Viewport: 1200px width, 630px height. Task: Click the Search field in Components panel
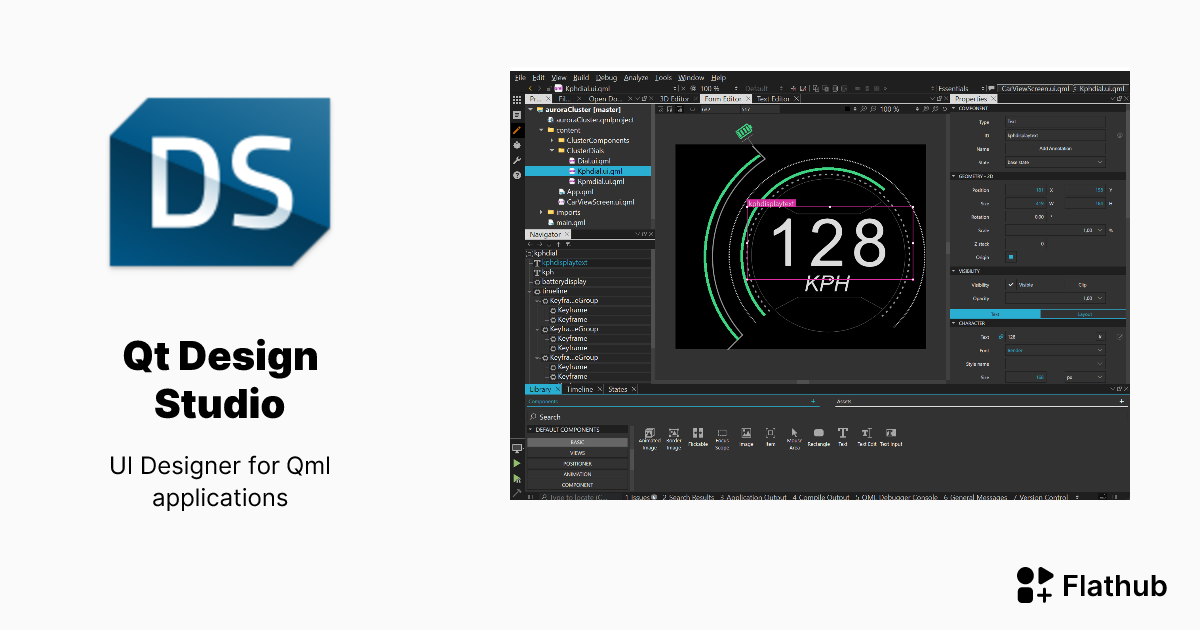(570, 417)
